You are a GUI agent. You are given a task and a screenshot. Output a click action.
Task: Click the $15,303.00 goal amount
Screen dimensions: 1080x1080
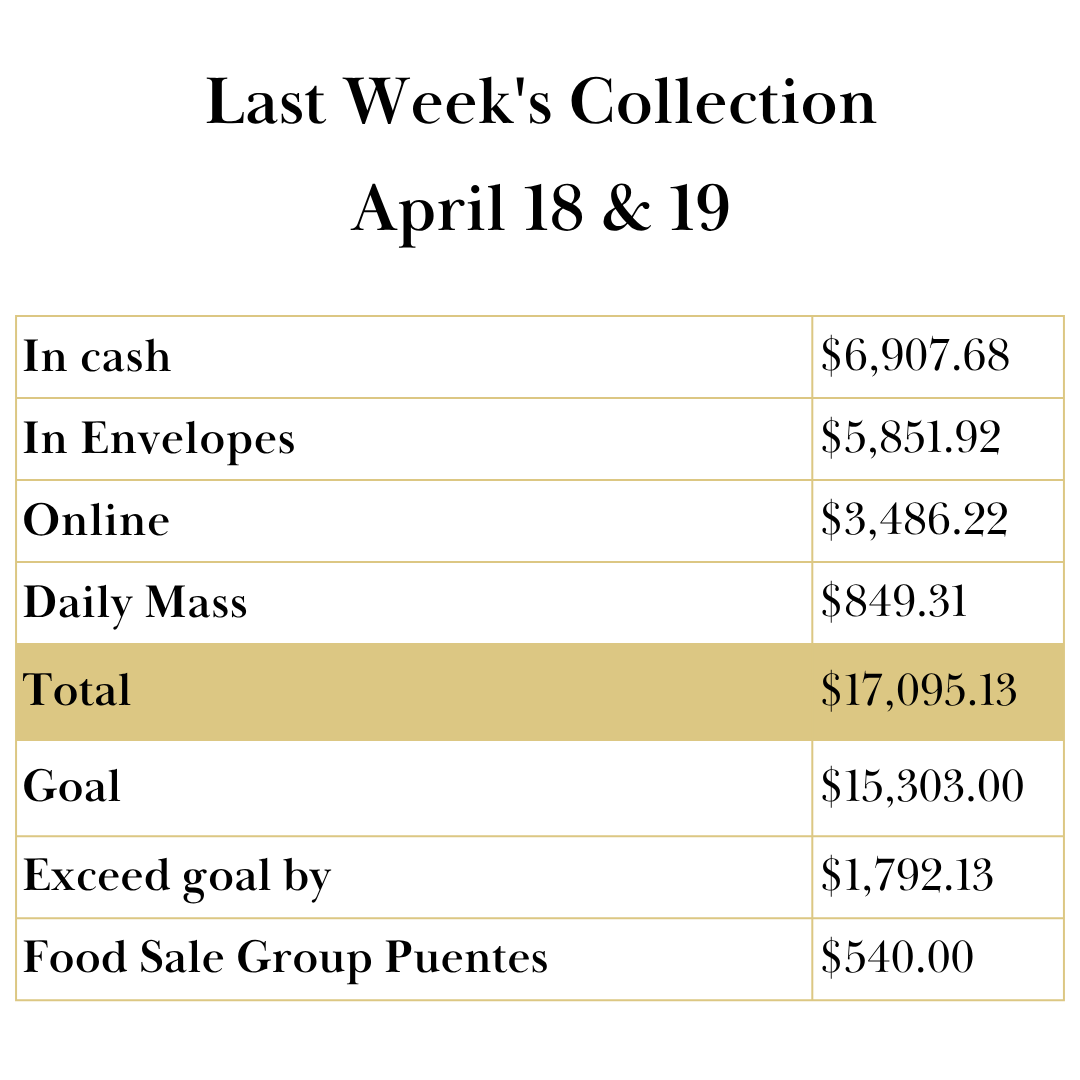(x=922, y=786)
